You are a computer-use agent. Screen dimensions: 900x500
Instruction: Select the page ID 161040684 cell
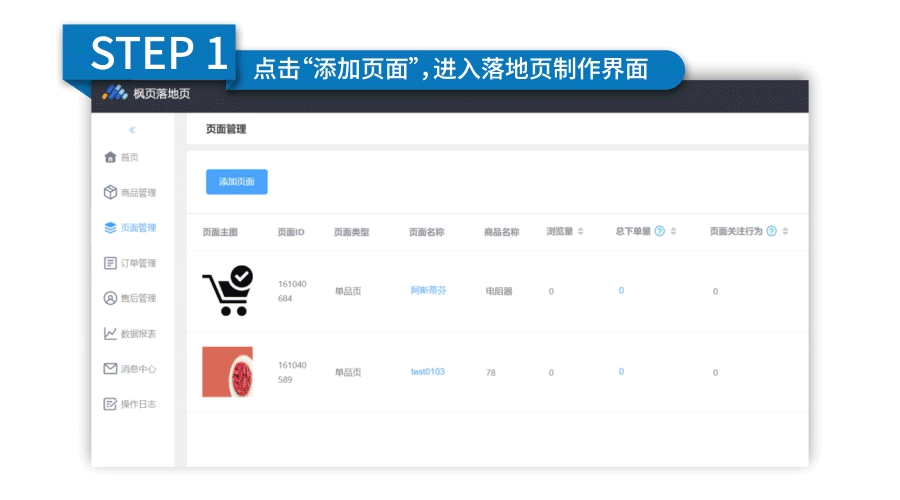(292, 291)
